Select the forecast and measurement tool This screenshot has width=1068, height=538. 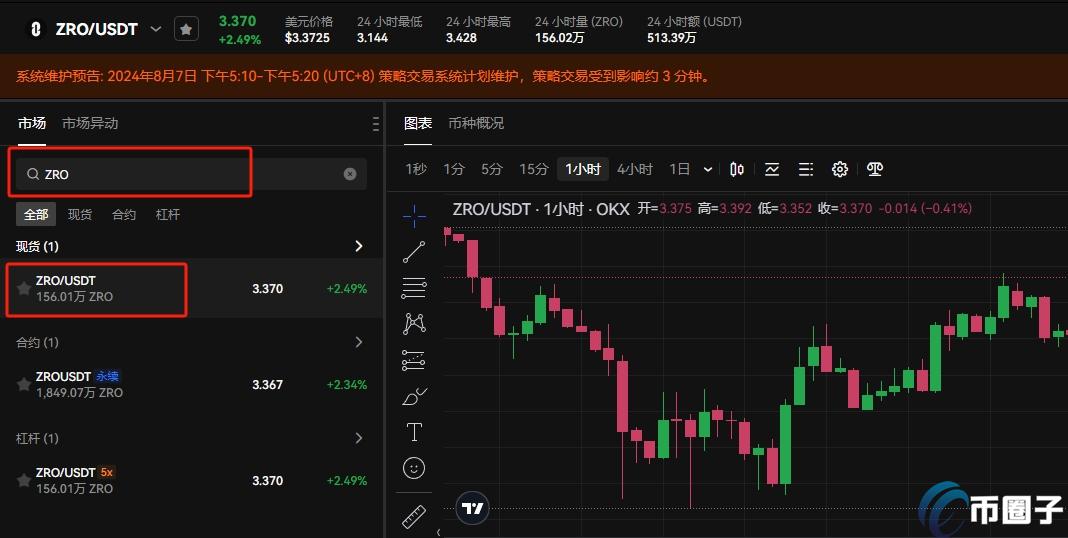tap(414, 360)
